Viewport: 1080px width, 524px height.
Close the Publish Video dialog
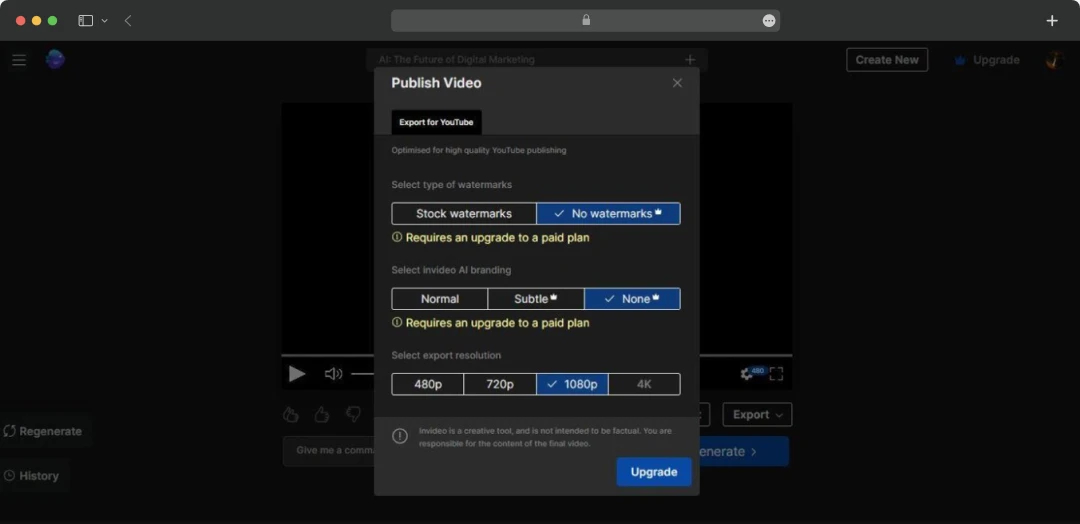point(677,83)
